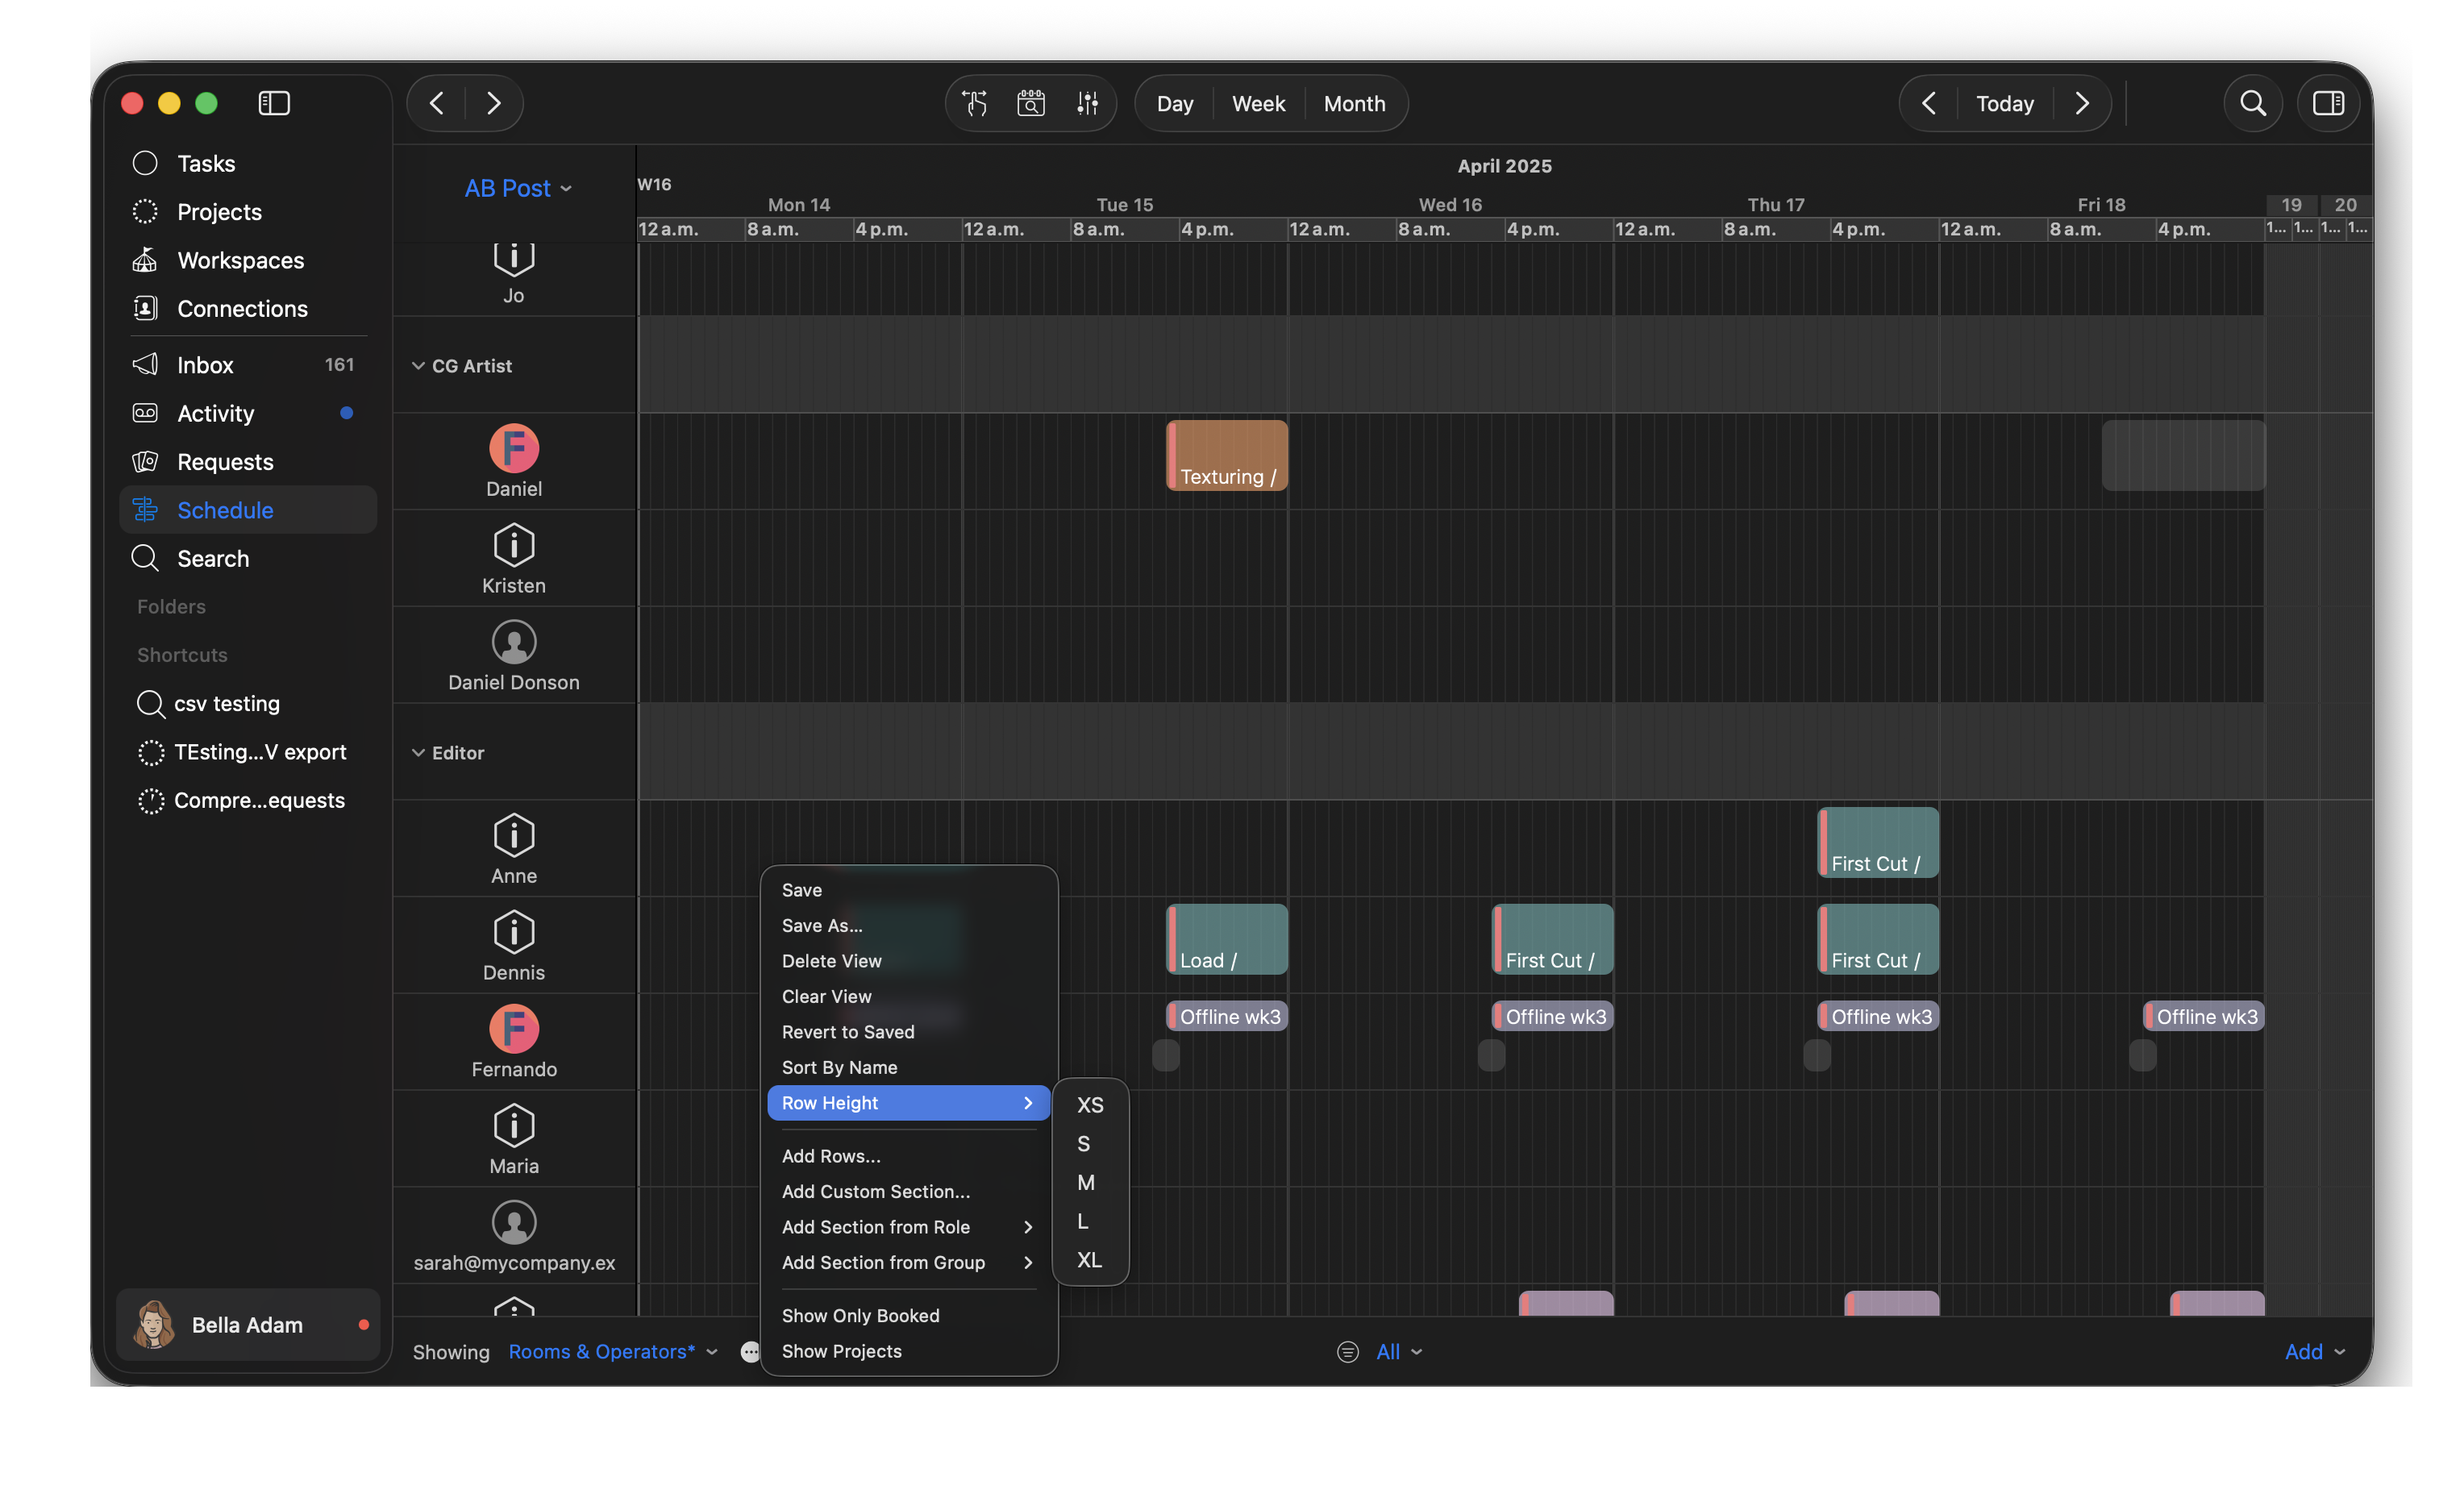Open the magnifier search icon top right
The image size is (2464, 1506).
[2252, 103]
